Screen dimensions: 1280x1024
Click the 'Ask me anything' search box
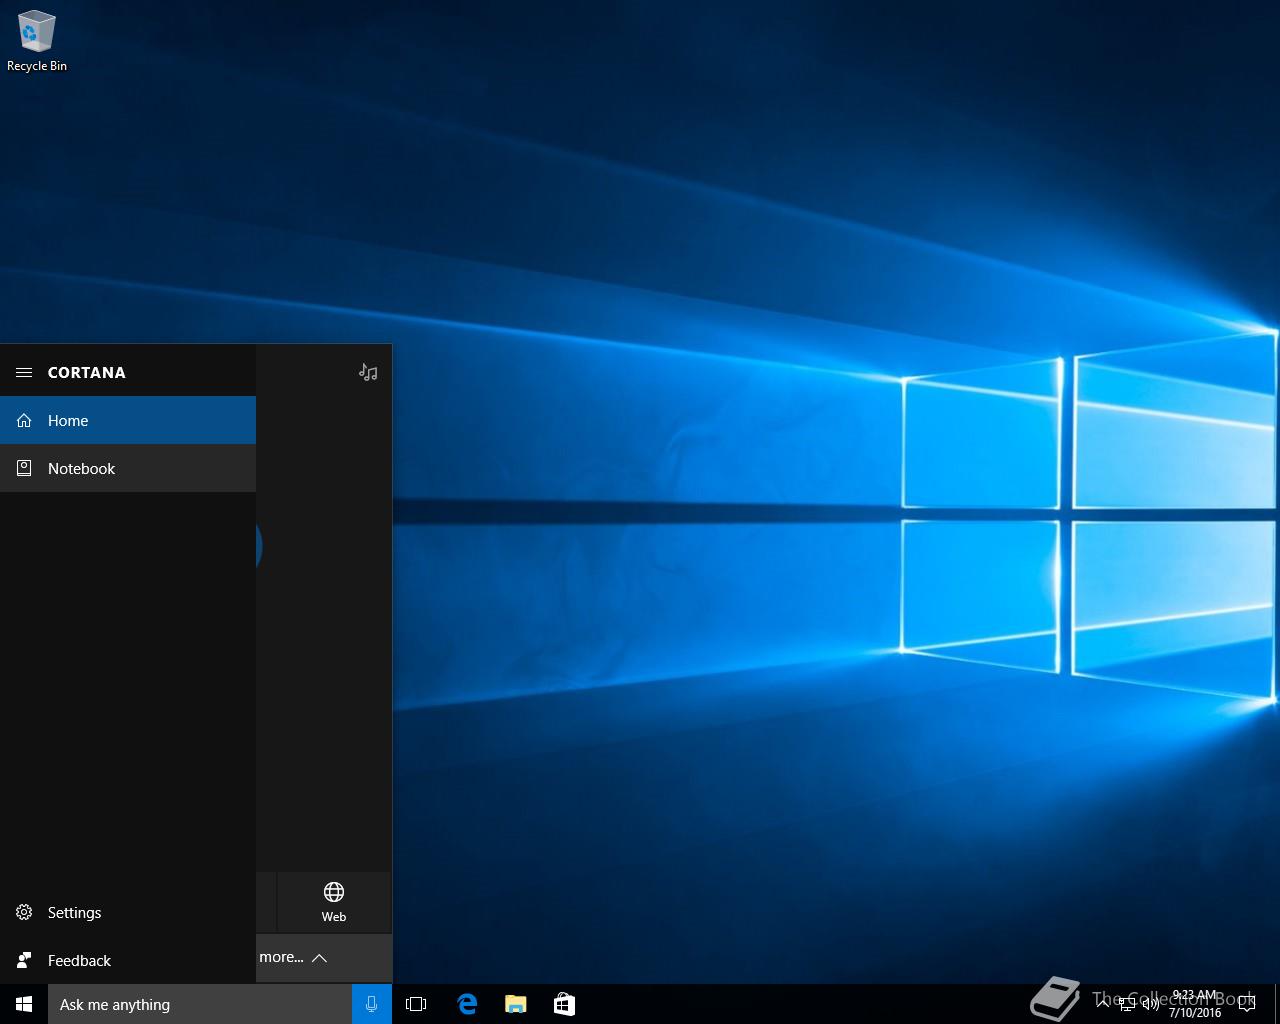(x=200, y=1004)
